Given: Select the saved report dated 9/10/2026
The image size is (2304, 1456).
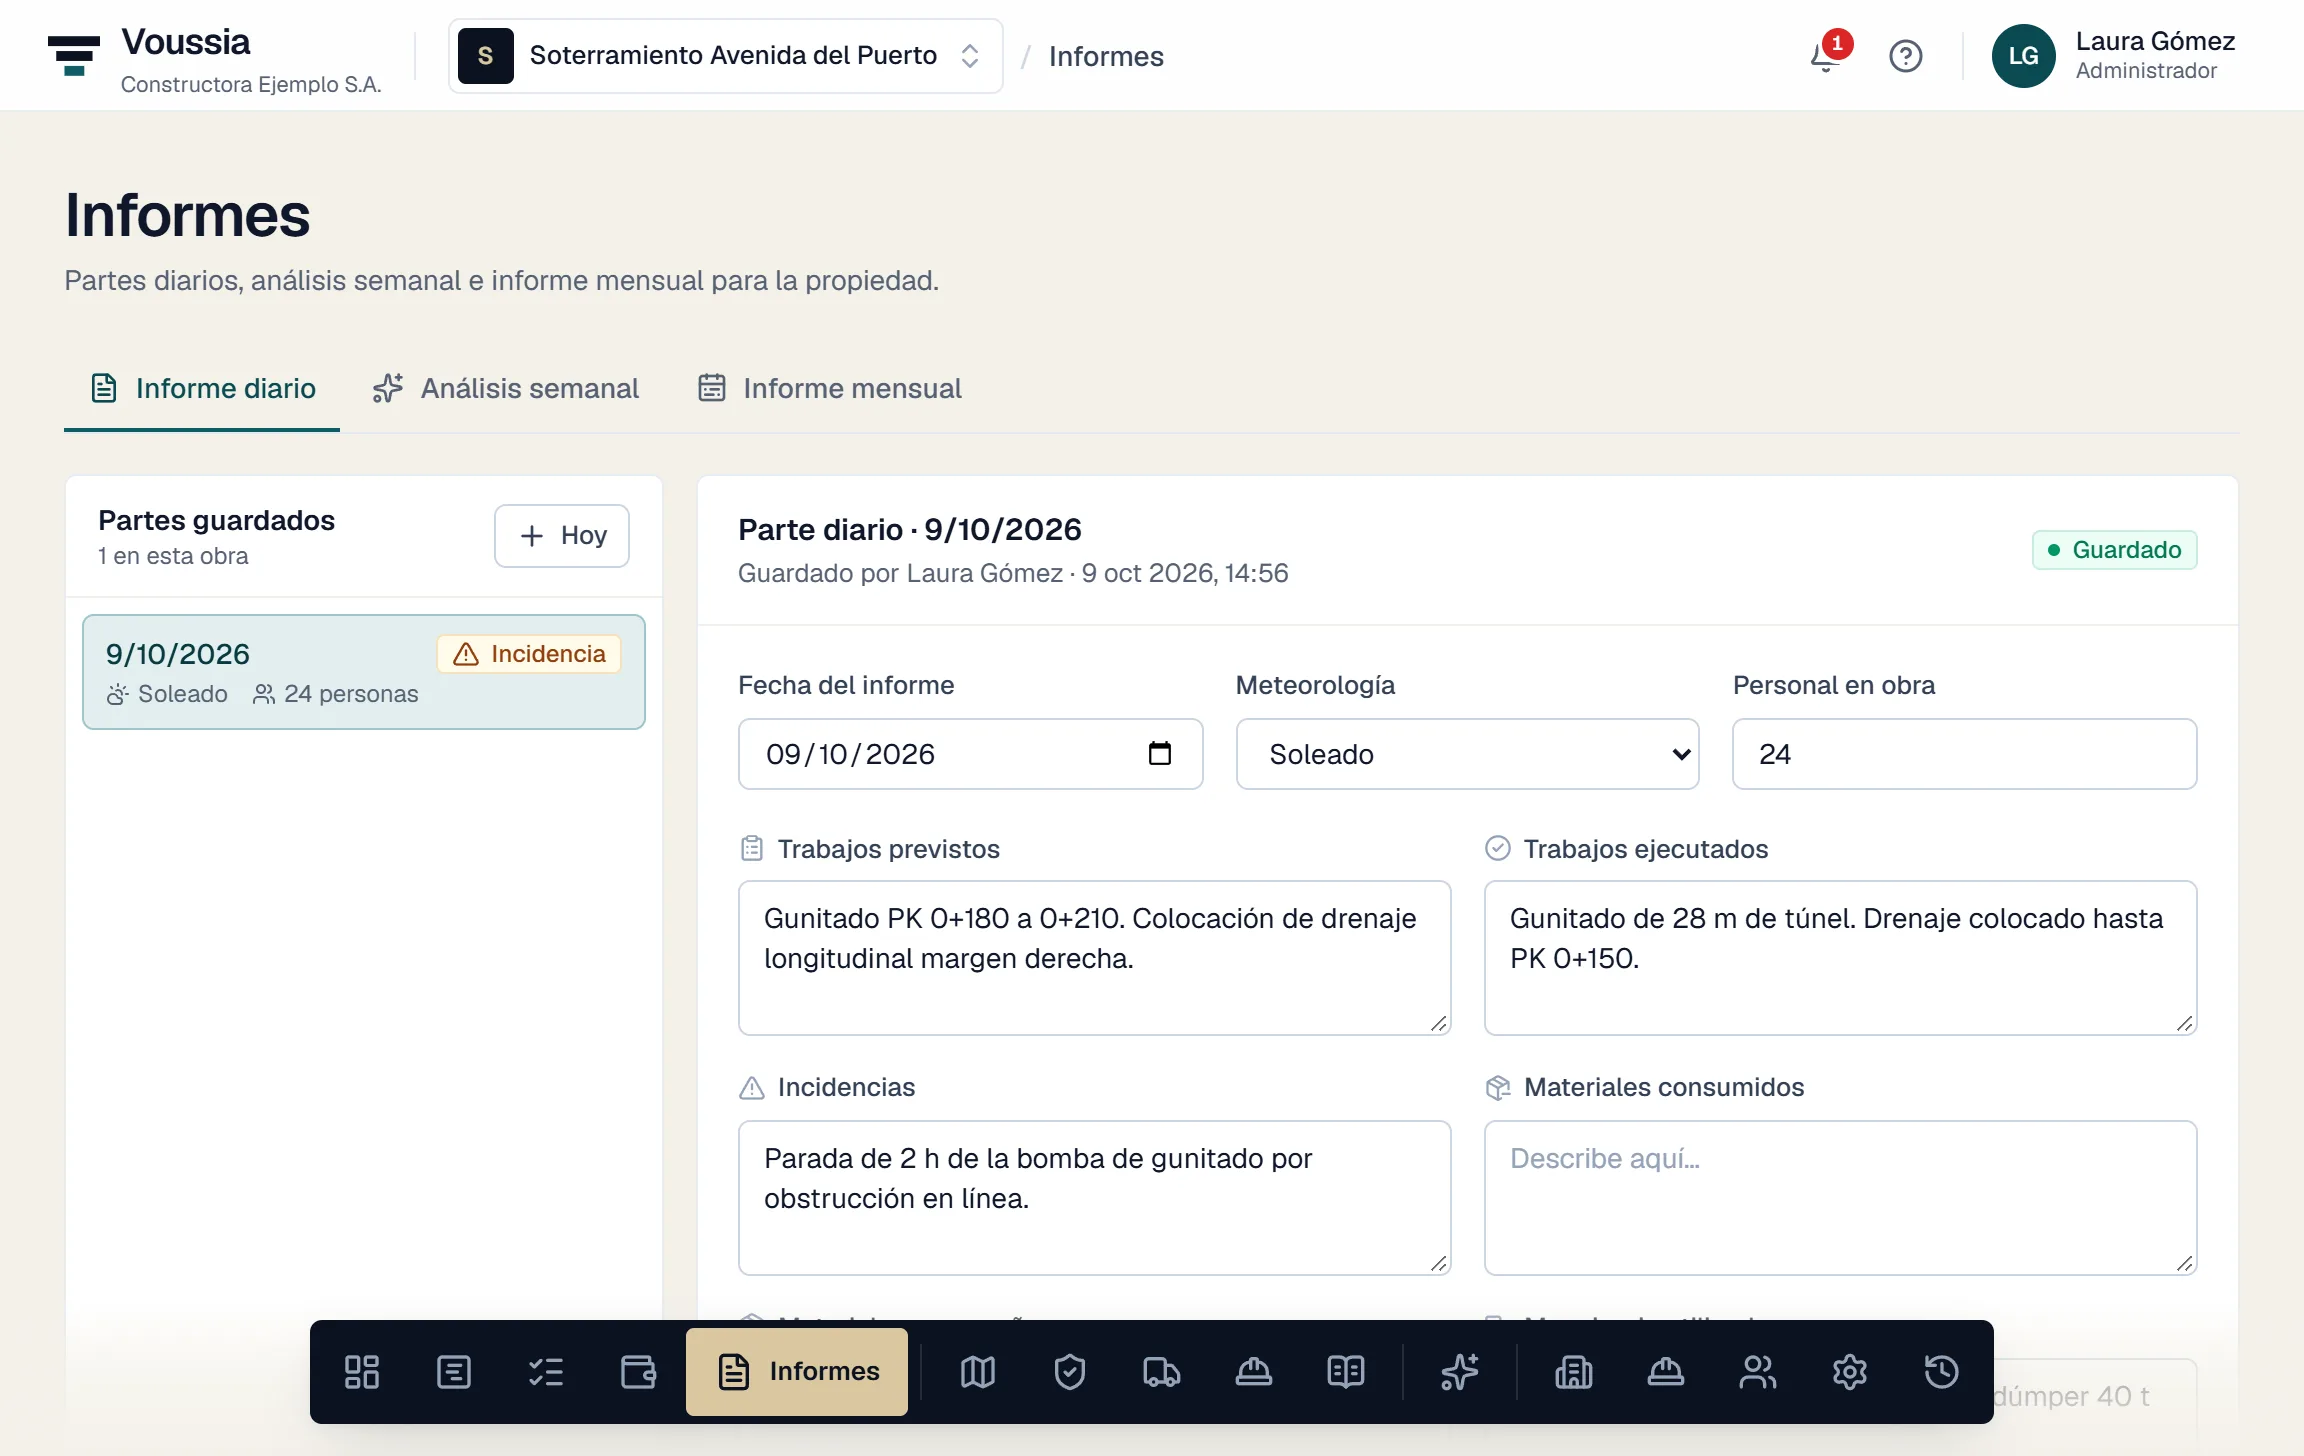Looking at the screenshot, I should click(364, 672).
